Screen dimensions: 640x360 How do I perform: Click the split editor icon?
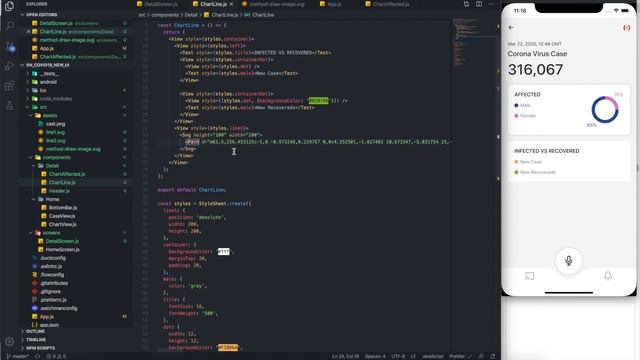479,4
